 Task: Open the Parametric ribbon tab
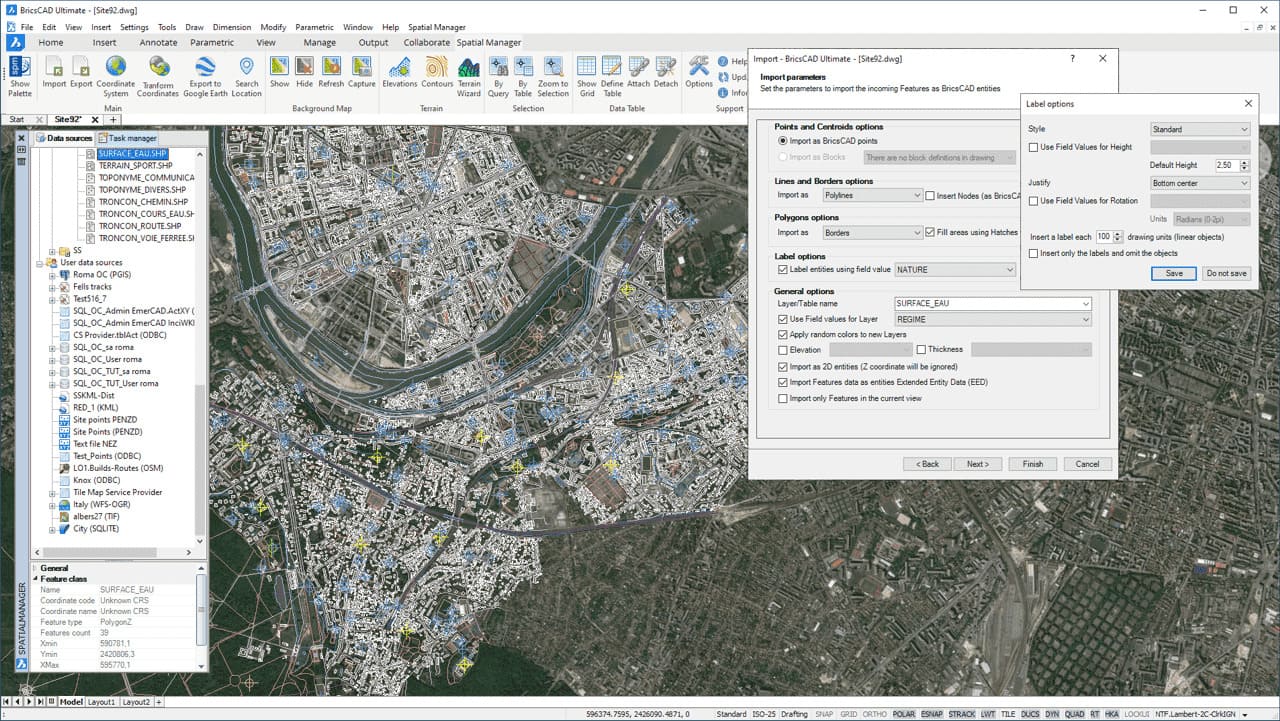click(x=212, y=43)
